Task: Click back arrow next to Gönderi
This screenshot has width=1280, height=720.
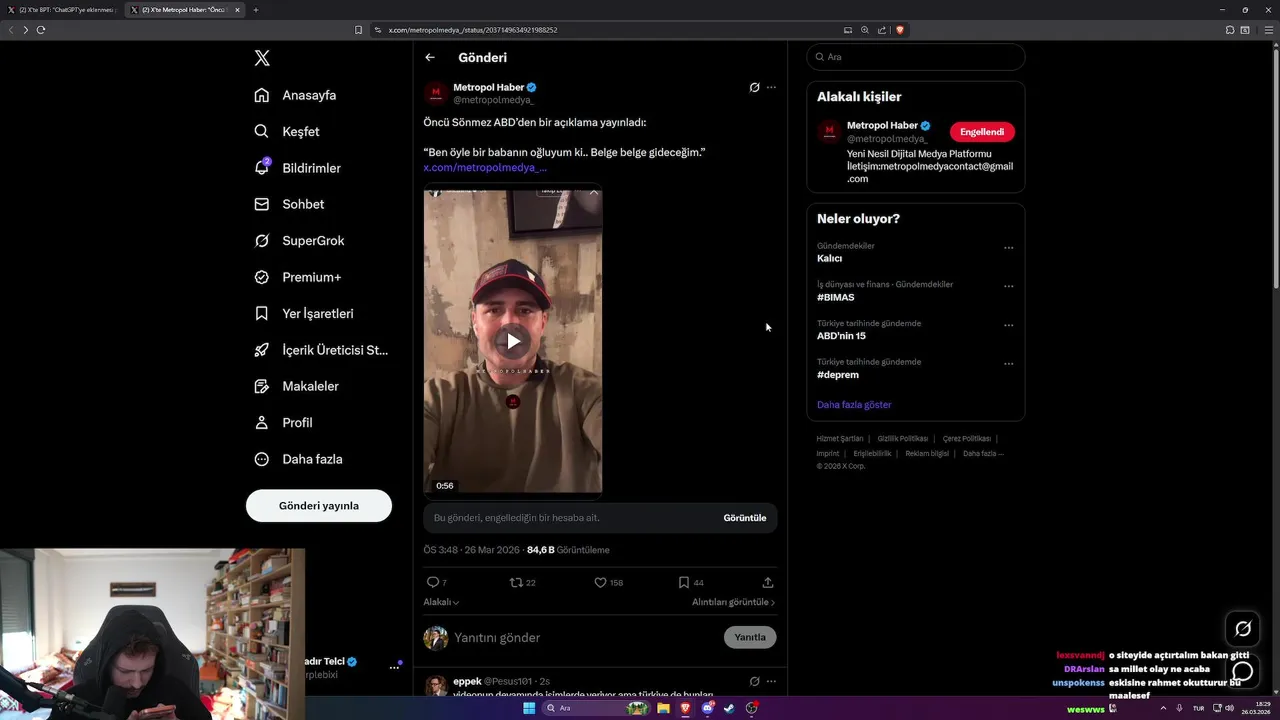Action: point(430,57)
